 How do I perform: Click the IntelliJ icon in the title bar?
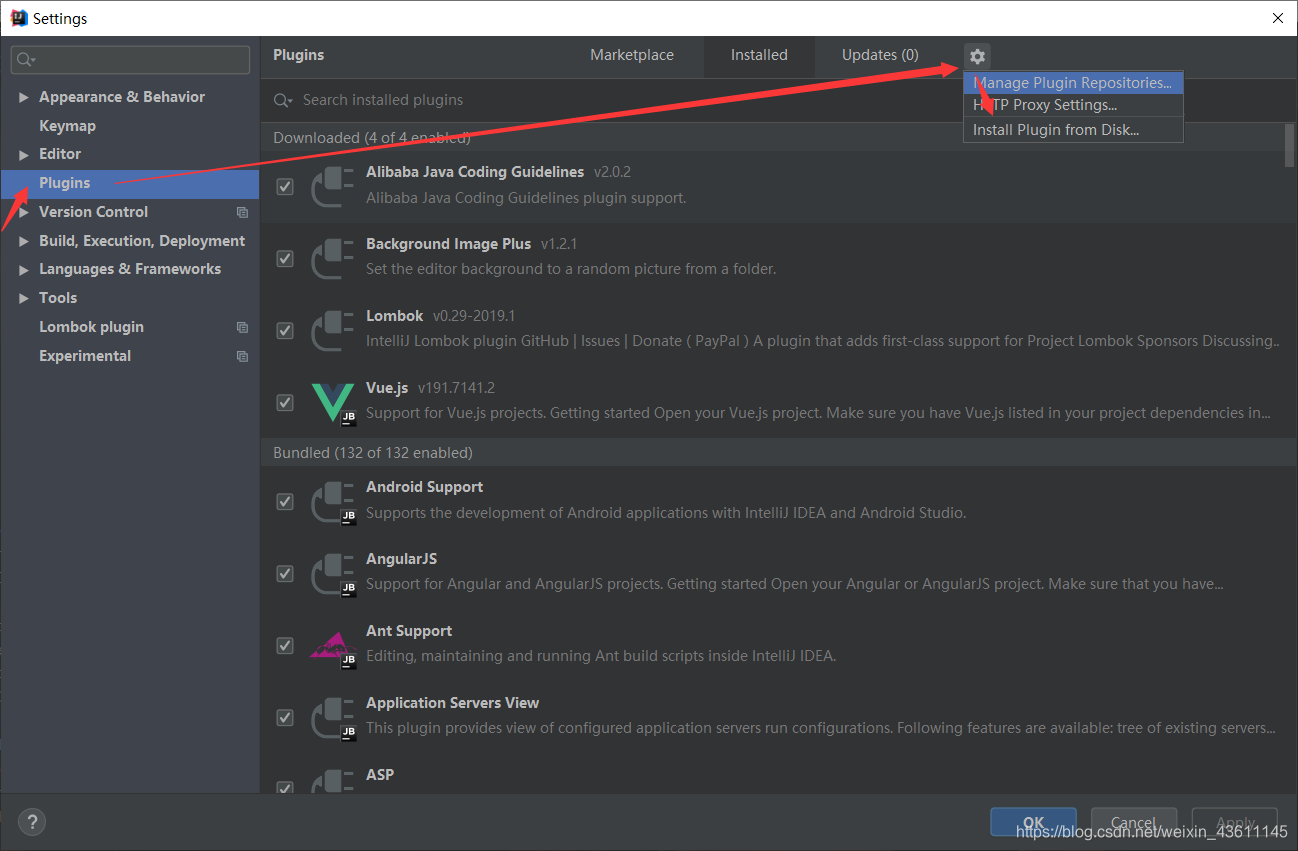click(x=18, y=18)
